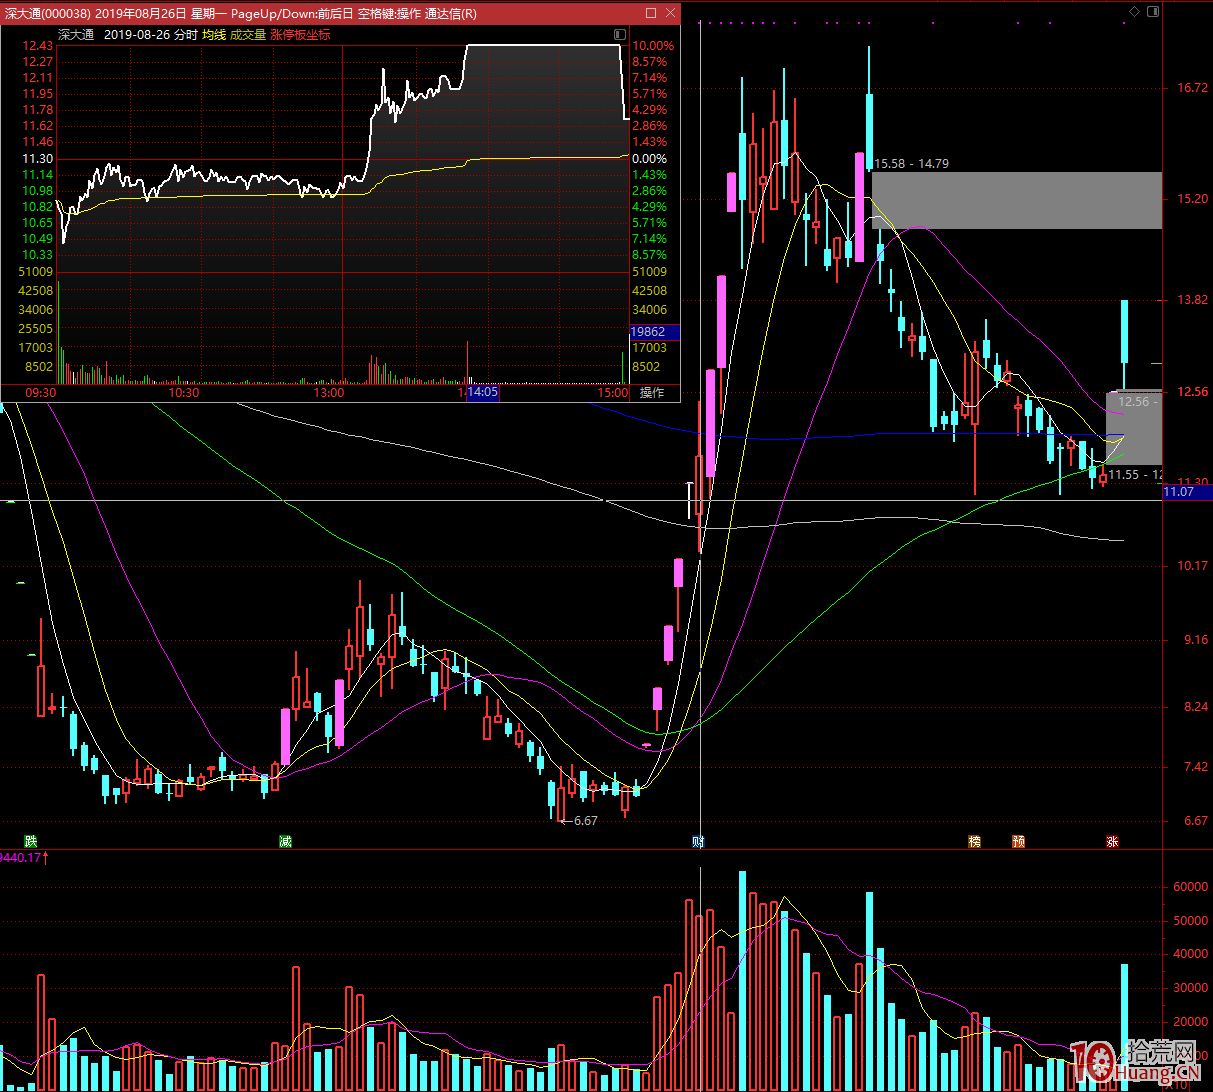Click the diamond icon at chart top-right
This screenshot has width=1213, height=1092.
1134,11
